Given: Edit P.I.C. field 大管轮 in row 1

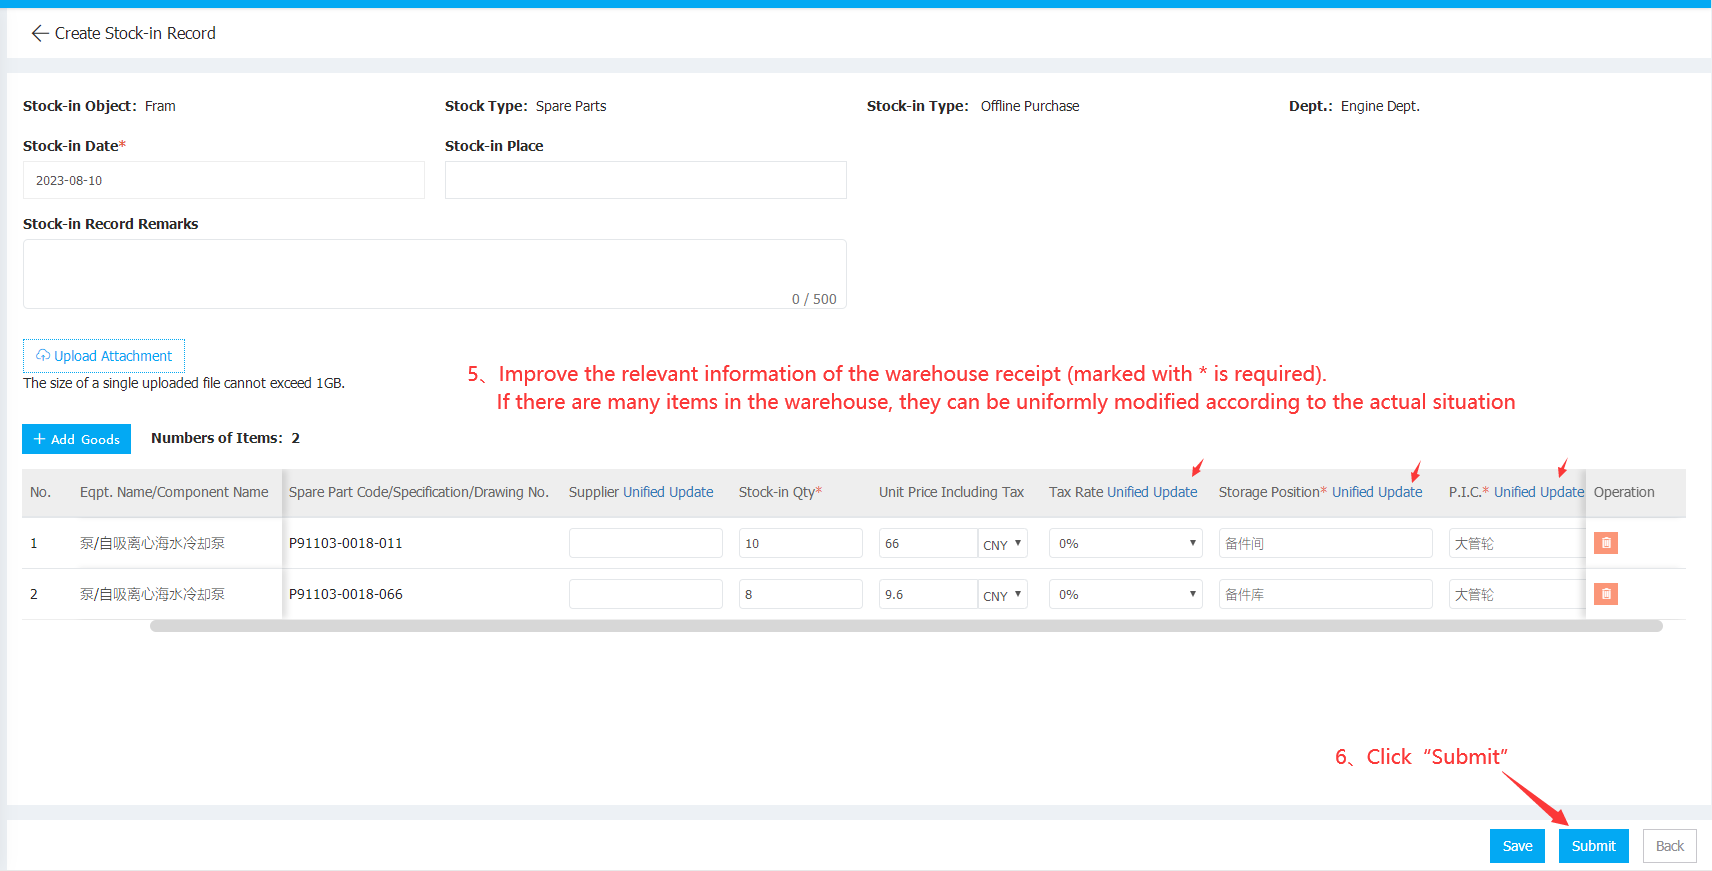Looking at the screenshot, I should [x=1516, y=543].
